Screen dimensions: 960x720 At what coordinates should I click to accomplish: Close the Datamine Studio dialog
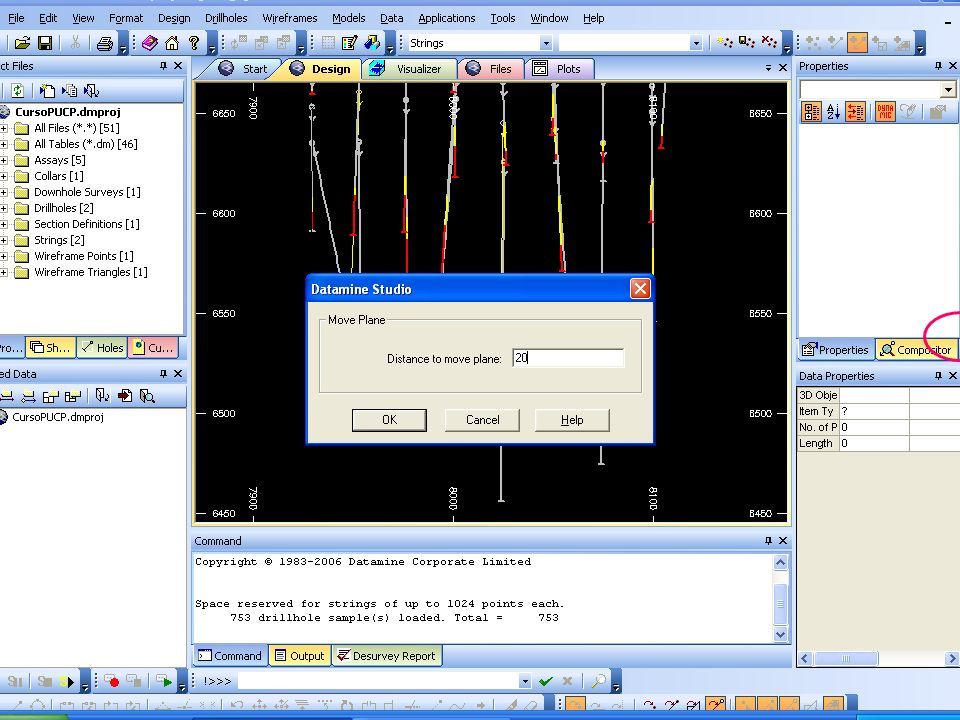640,288
